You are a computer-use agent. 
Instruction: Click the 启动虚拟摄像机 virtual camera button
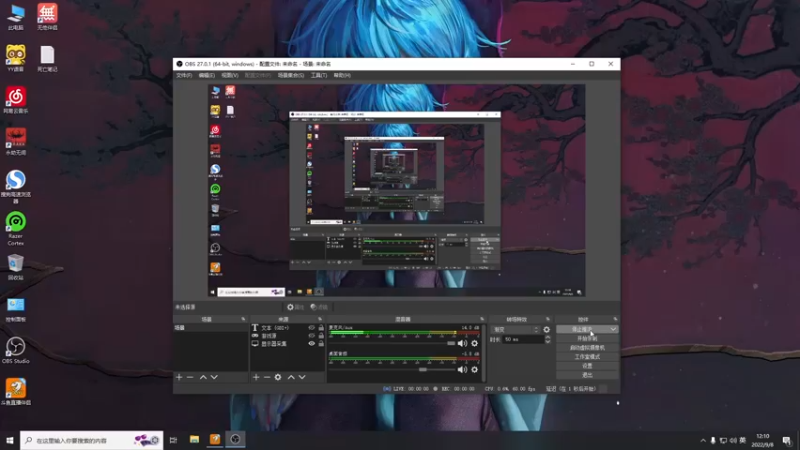tap(587, 347)
